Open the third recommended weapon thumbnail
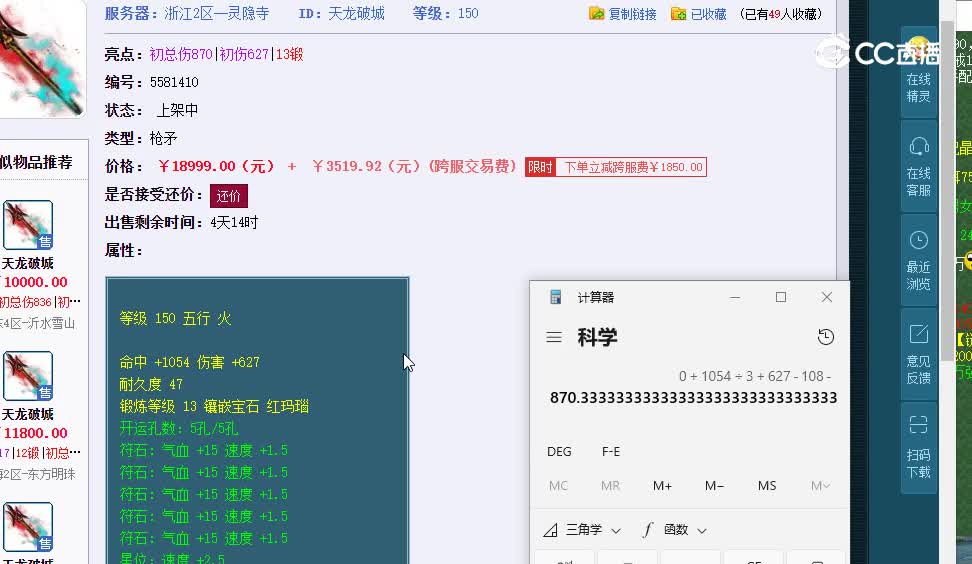The width and height of the screenshot is (972, 564). 28,527
